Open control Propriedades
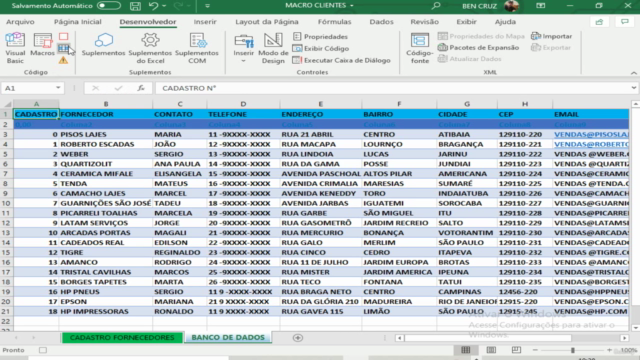The width and height of the screenshot is (640, 360). [x=320, y=37]
